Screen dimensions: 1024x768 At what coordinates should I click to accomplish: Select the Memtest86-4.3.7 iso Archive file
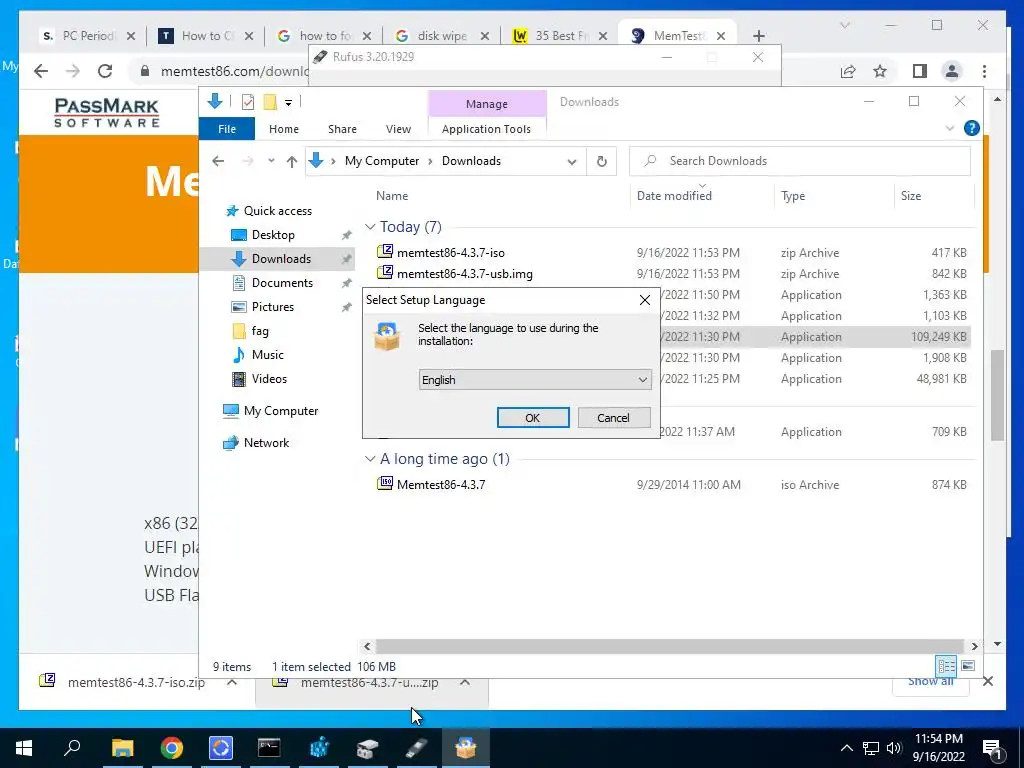pyautogui.click(x=441, y=485)
